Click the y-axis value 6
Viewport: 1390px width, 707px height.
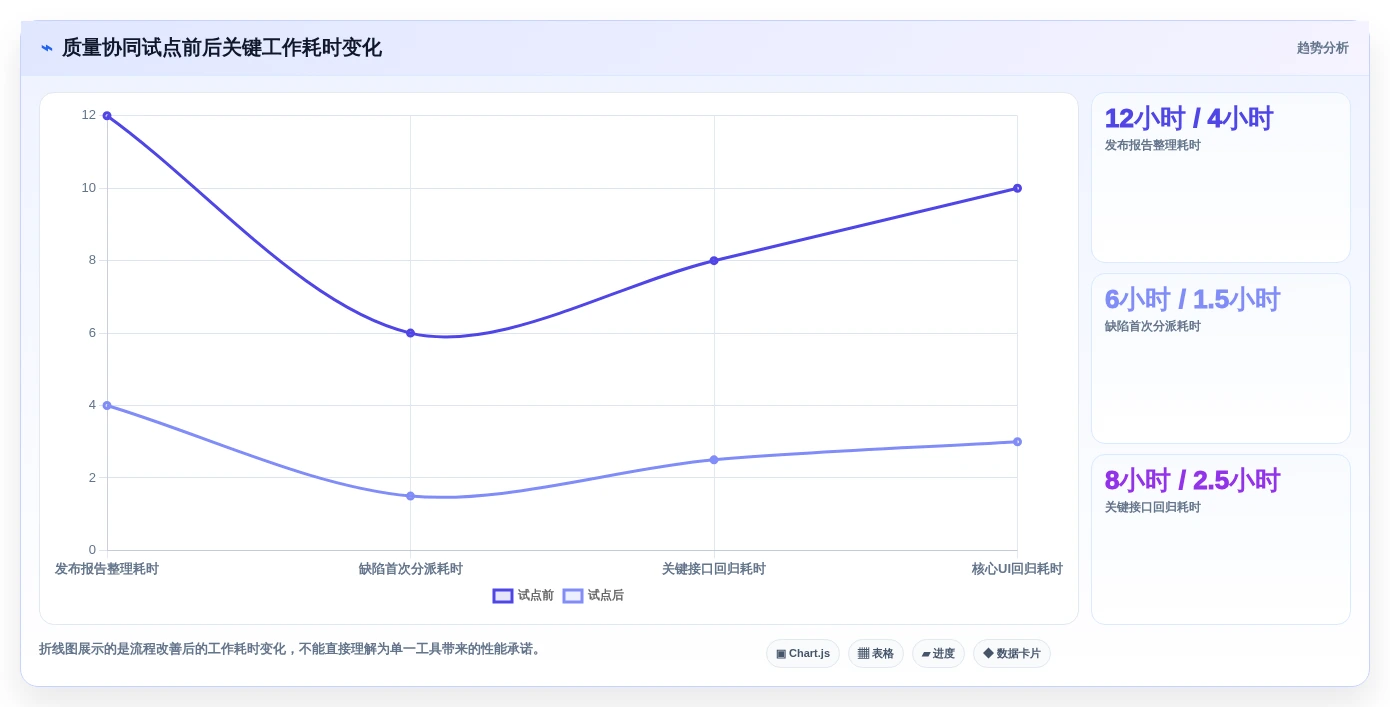coord(92,333)
